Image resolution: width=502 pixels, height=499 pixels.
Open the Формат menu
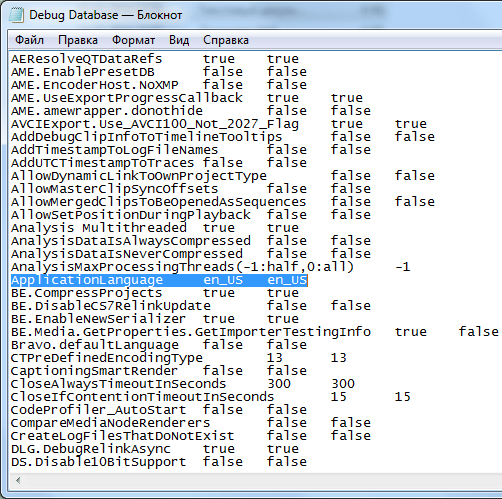pyautogui.click(x=133, y=40)
